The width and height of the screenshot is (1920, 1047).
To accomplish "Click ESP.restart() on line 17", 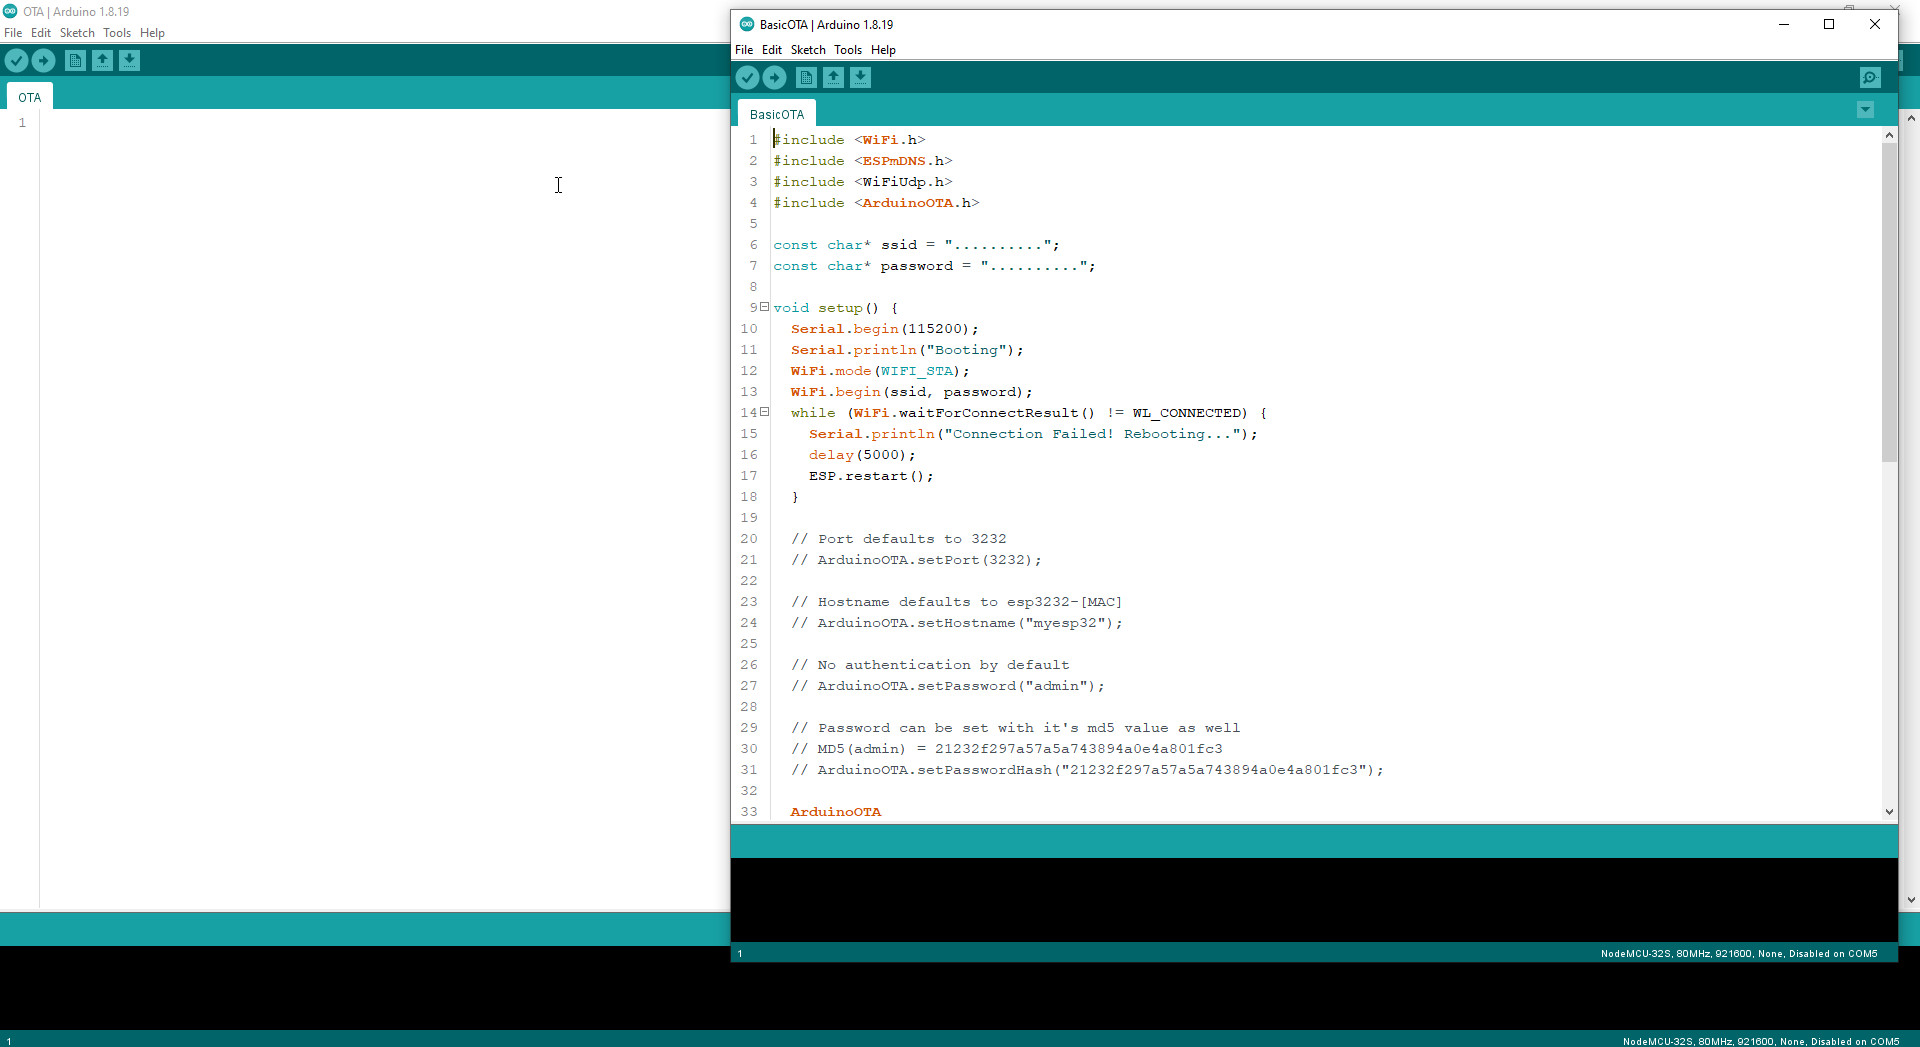I will [871, 476].
